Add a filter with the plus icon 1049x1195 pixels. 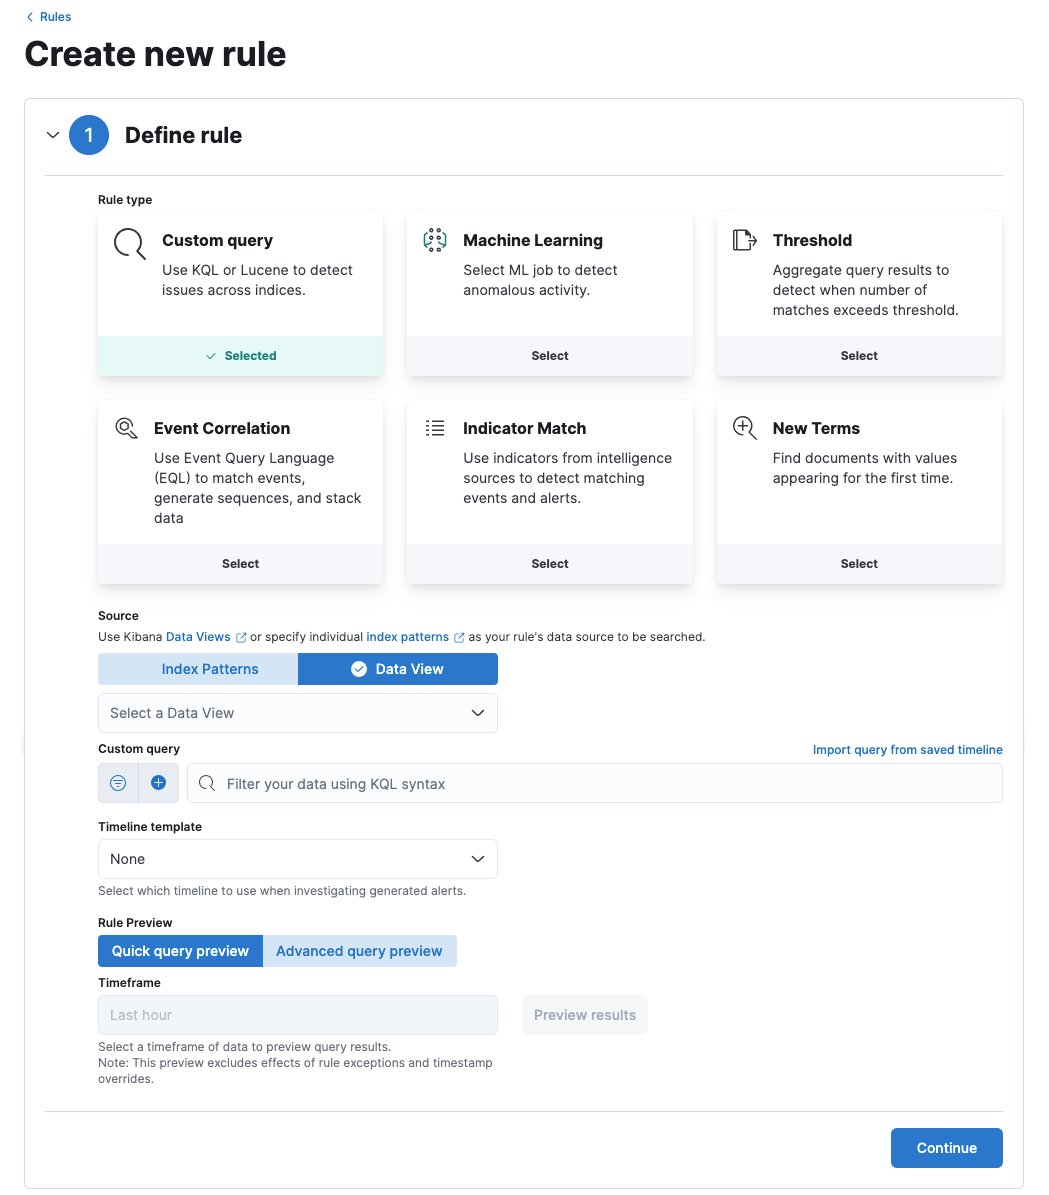[x=158, y=783]
